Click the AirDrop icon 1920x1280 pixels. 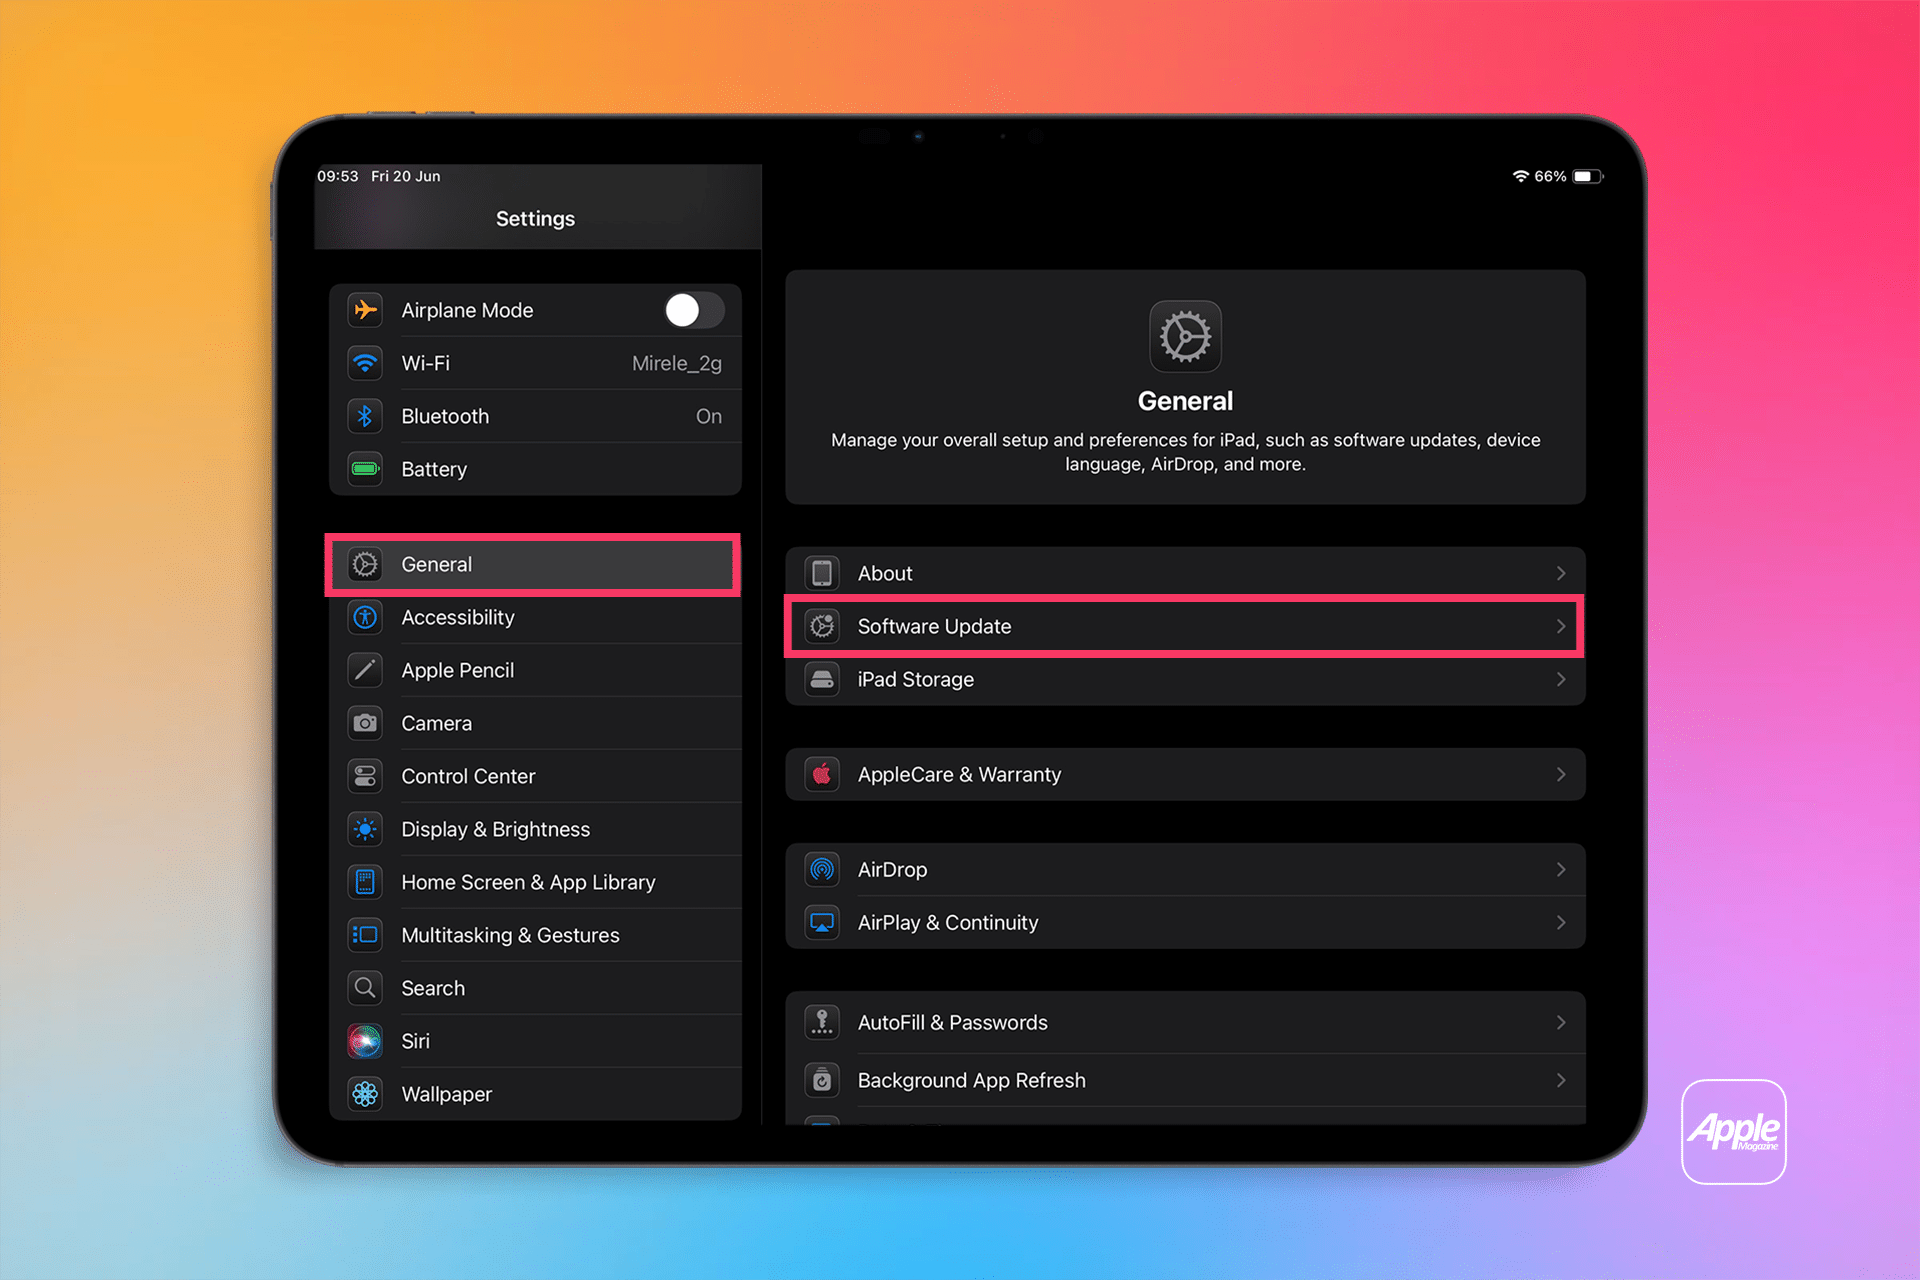coord(822,869)
